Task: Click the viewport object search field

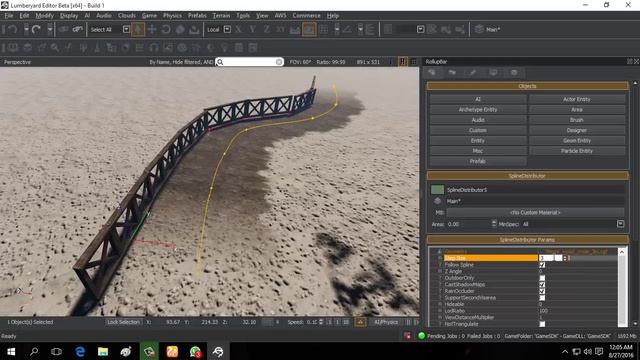Action: (249, 62)
